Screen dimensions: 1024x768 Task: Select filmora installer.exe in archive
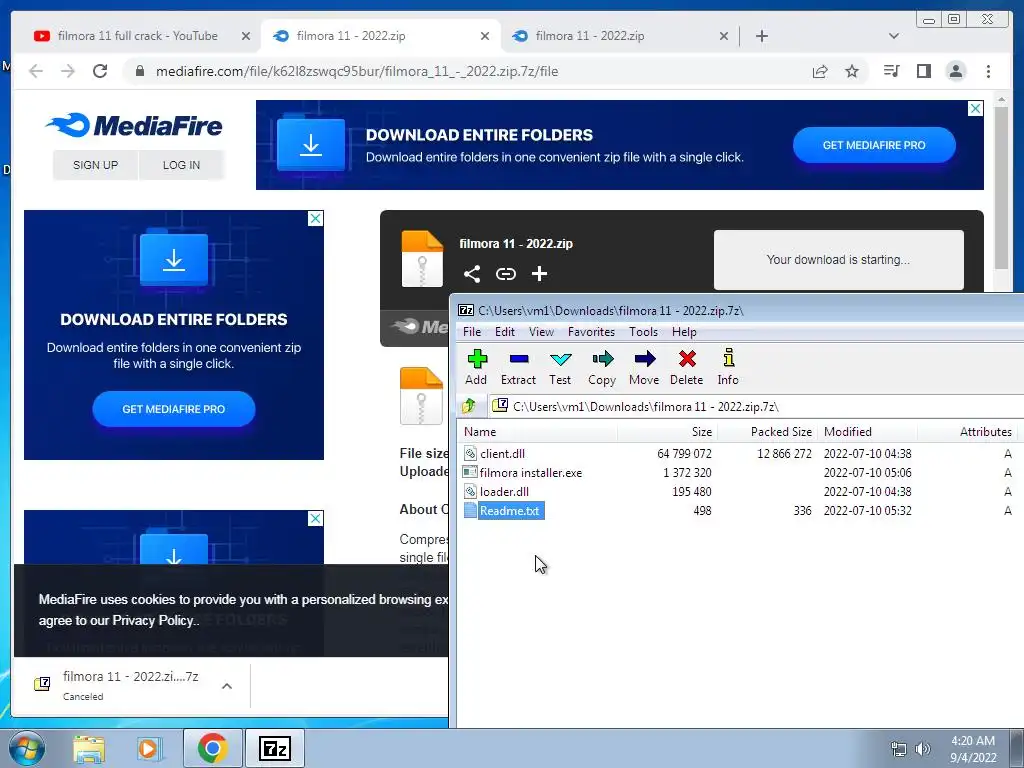pos(530,473)
